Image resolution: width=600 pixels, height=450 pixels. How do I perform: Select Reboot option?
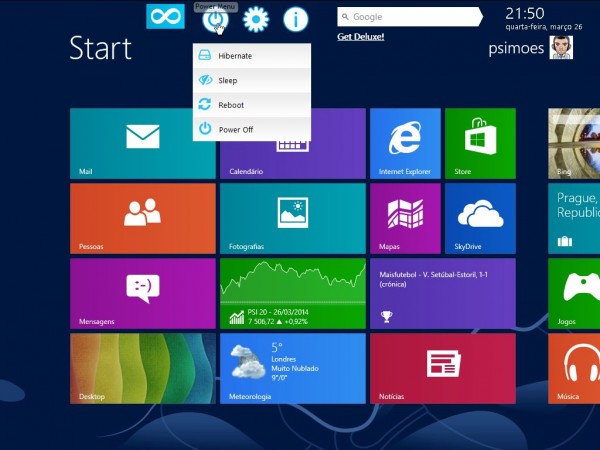[x=252, y=105]
